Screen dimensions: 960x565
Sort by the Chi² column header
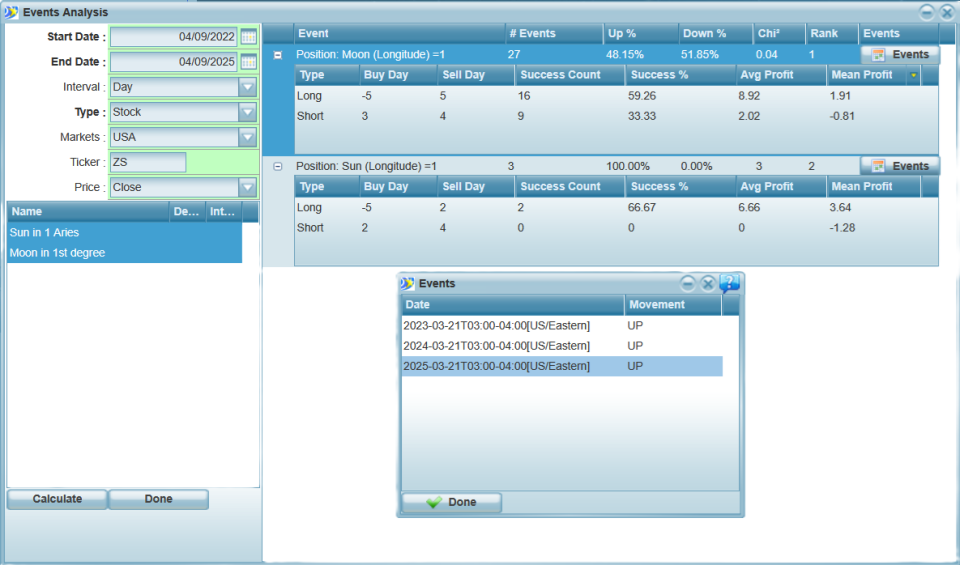pos(779,34)
